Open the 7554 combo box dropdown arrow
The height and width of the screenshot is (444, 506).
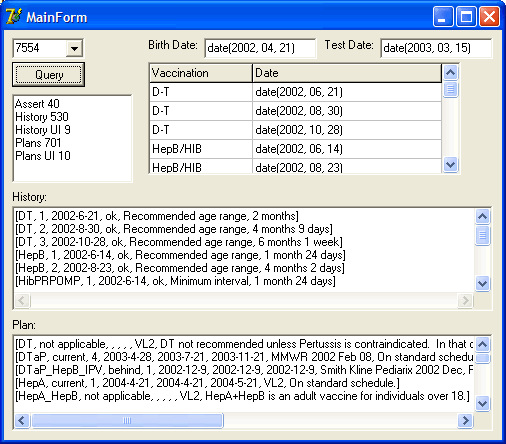pos(74,48)
